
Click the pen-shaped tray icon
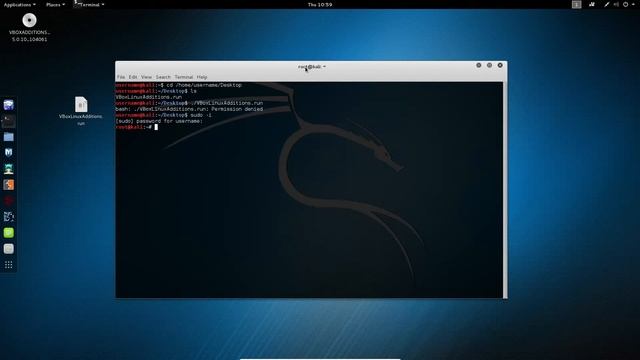click(607, 4)
